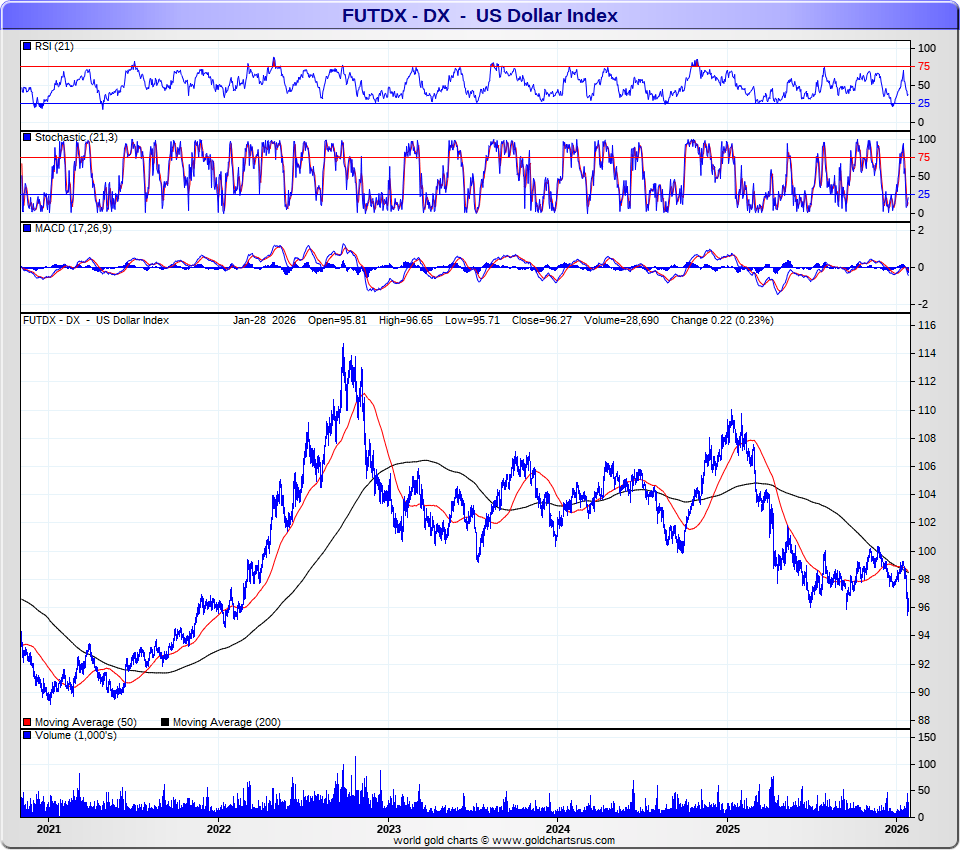Click the 116 price axis label
This screenshot has height=850, width=960.
[x=927, y=326]
